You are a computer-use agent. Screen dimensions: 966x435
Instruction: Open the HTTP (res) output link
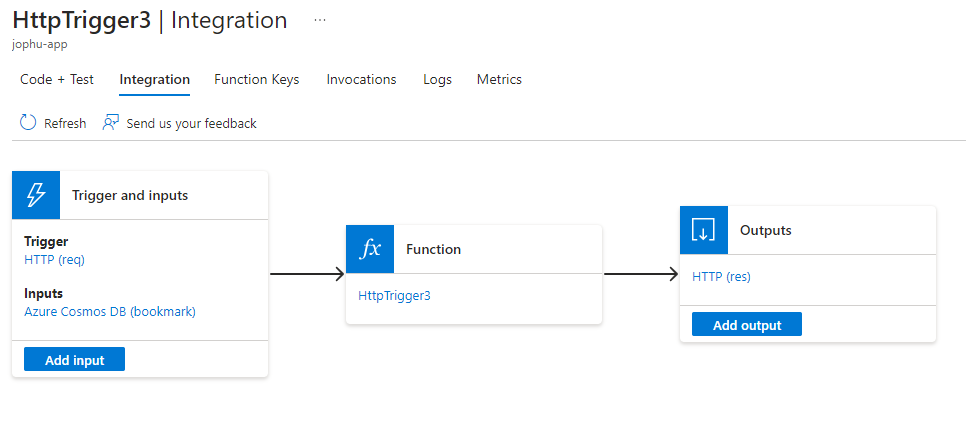click(x=721, y=276)
